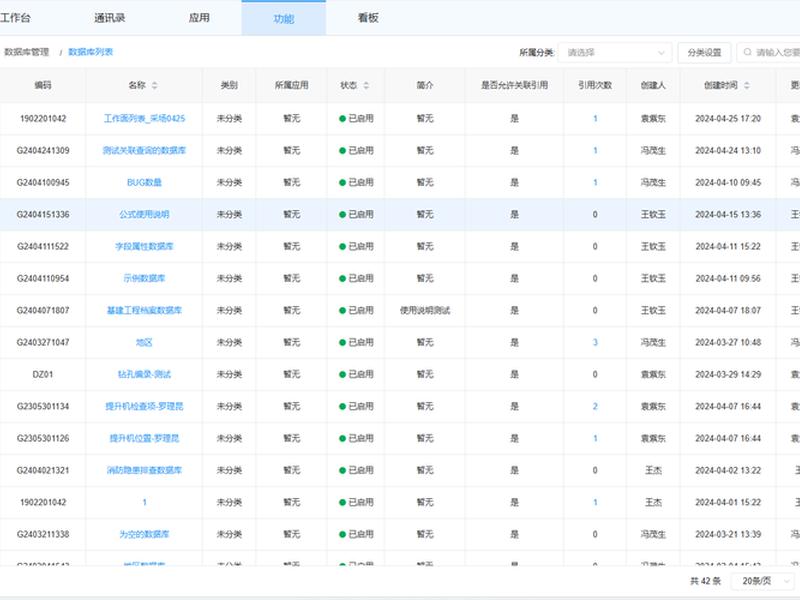Click the 编码 column header

(x=43, y=85)
